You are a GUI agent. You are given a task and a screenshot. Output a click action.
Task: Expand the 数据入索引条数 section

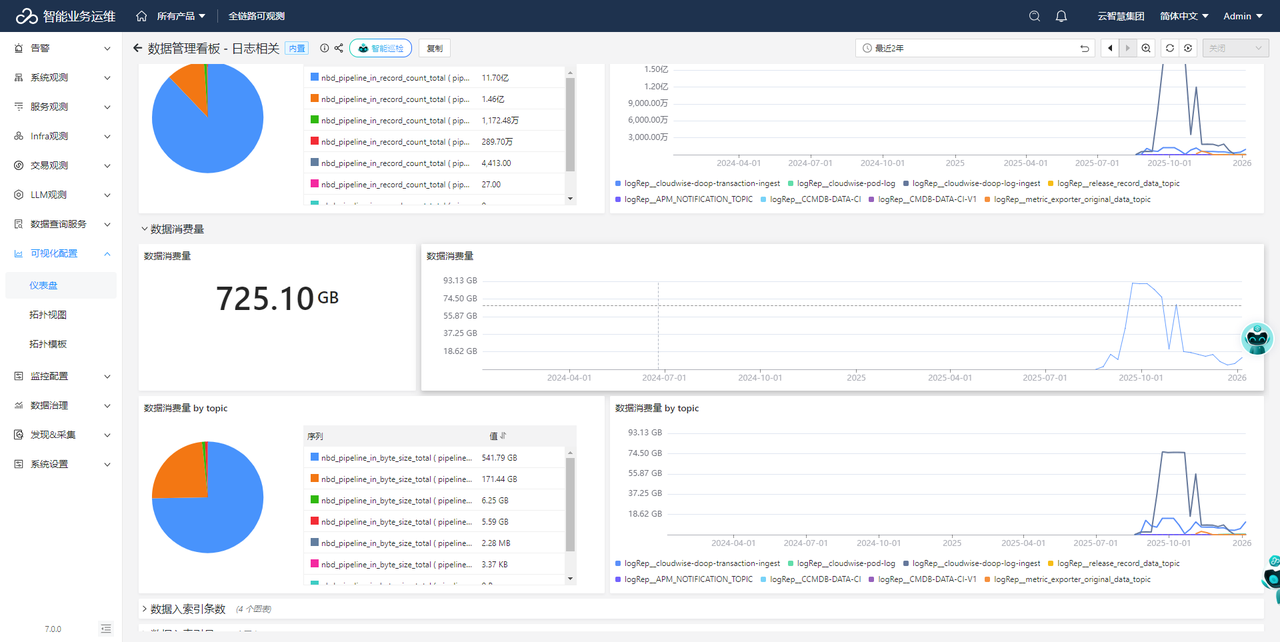[x=188, y=608]
